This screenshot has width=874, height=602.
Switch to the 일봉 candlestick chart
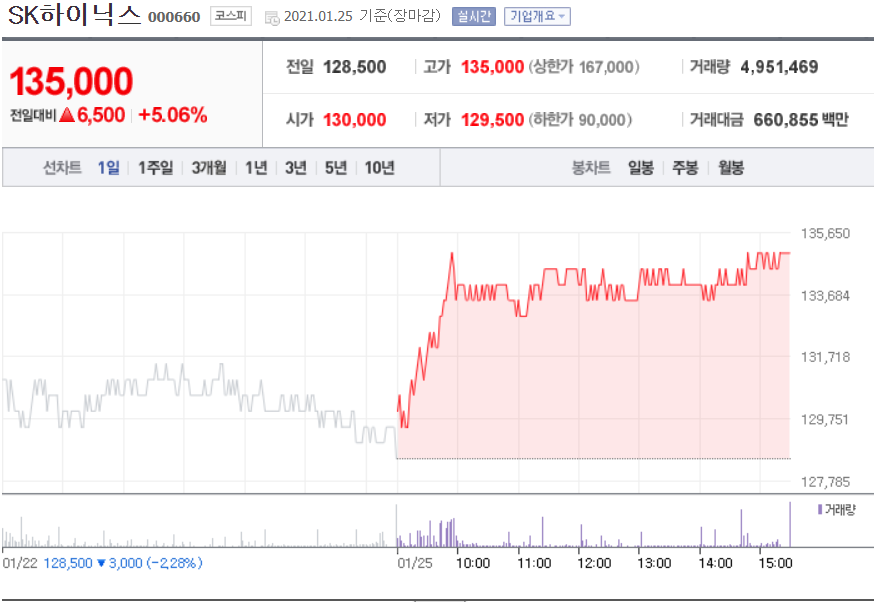(640, 167)
